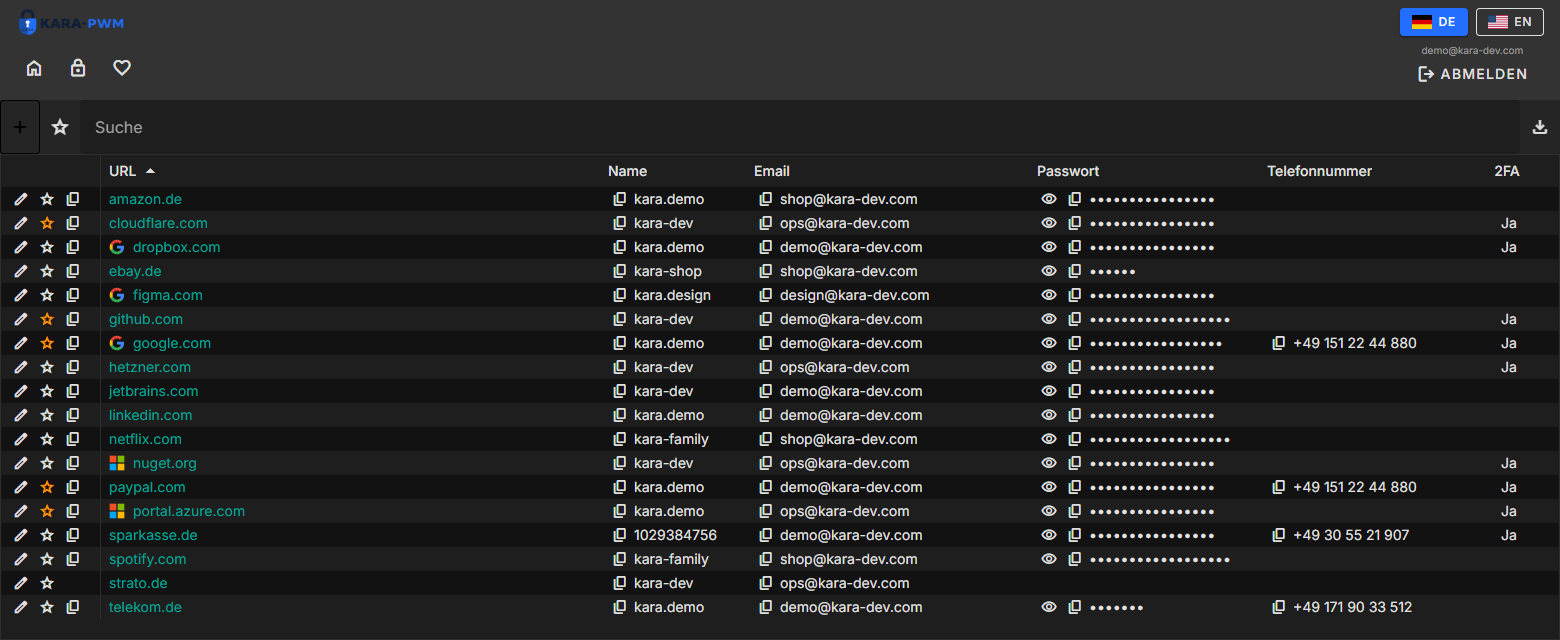The width and height of the screenshot is (1560, 640).
Task: Open the sparkasse.de link
Action: pos(153,535)
